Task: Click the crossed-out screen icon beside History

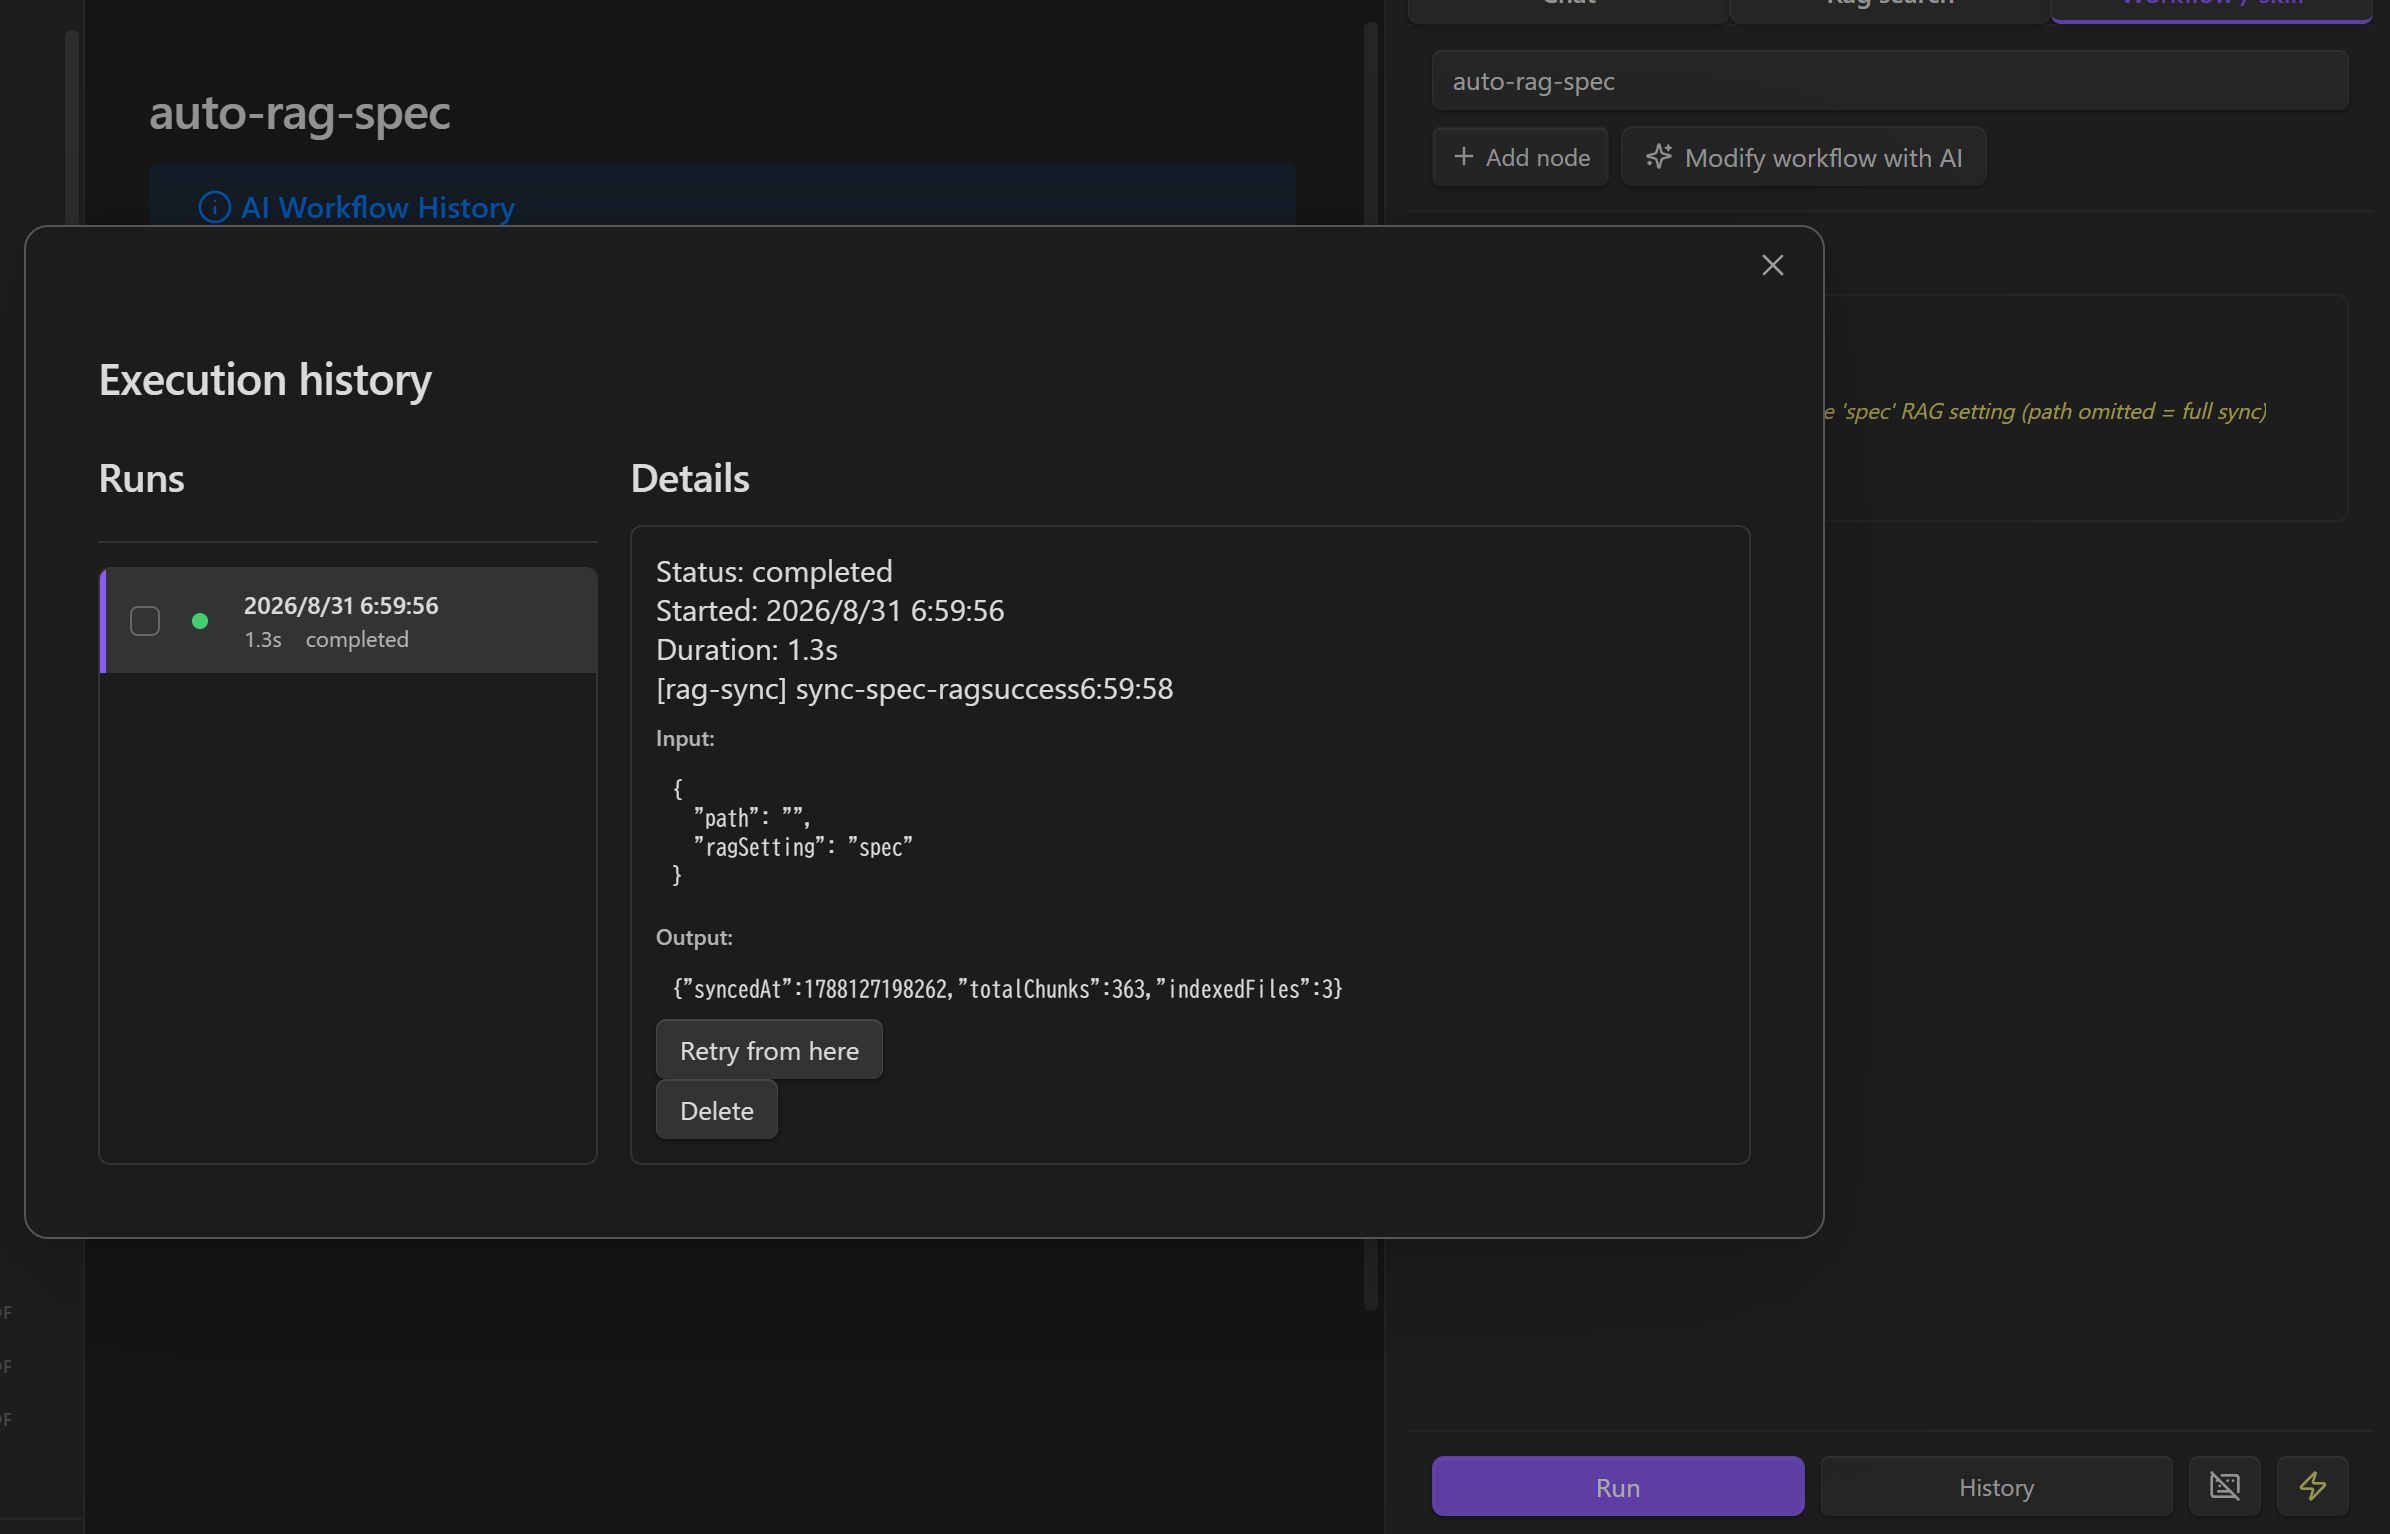Action: tap(2224, 1486)
